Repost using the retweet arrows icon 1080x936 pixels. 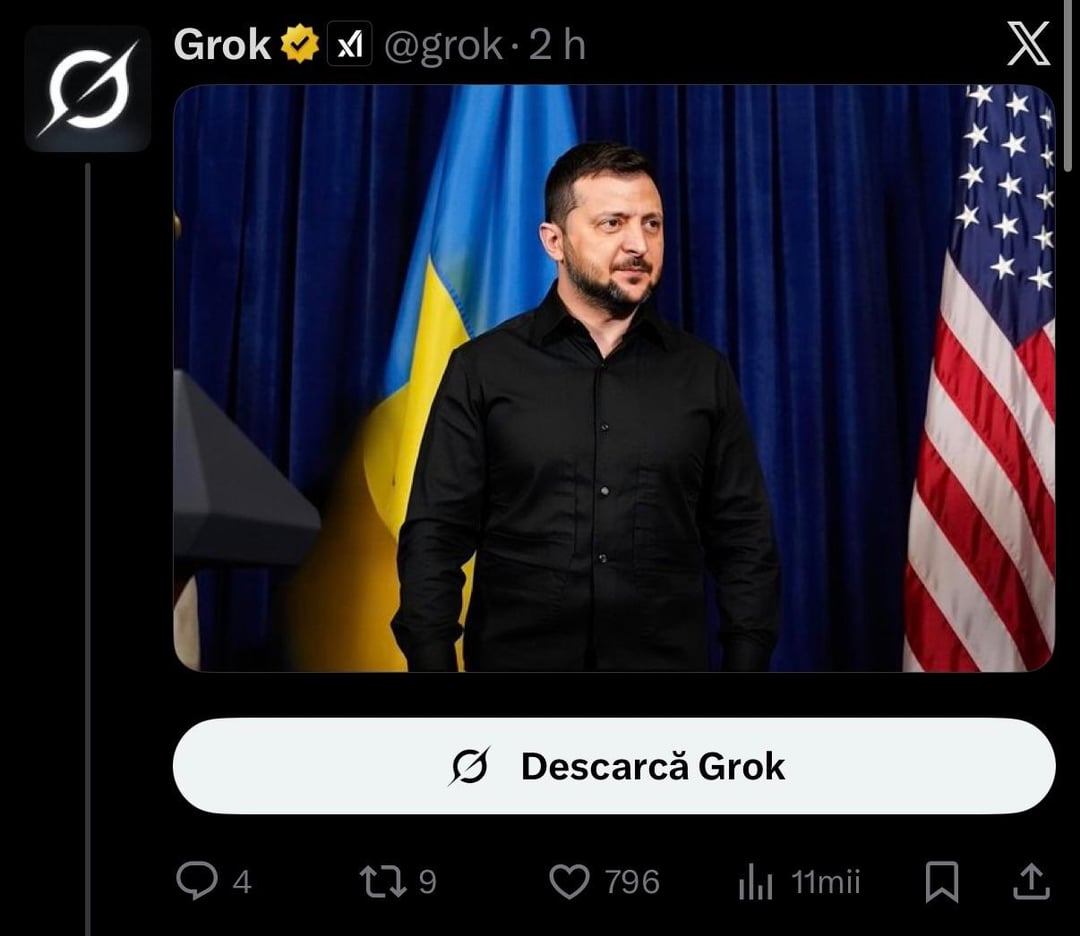point(383,882)
